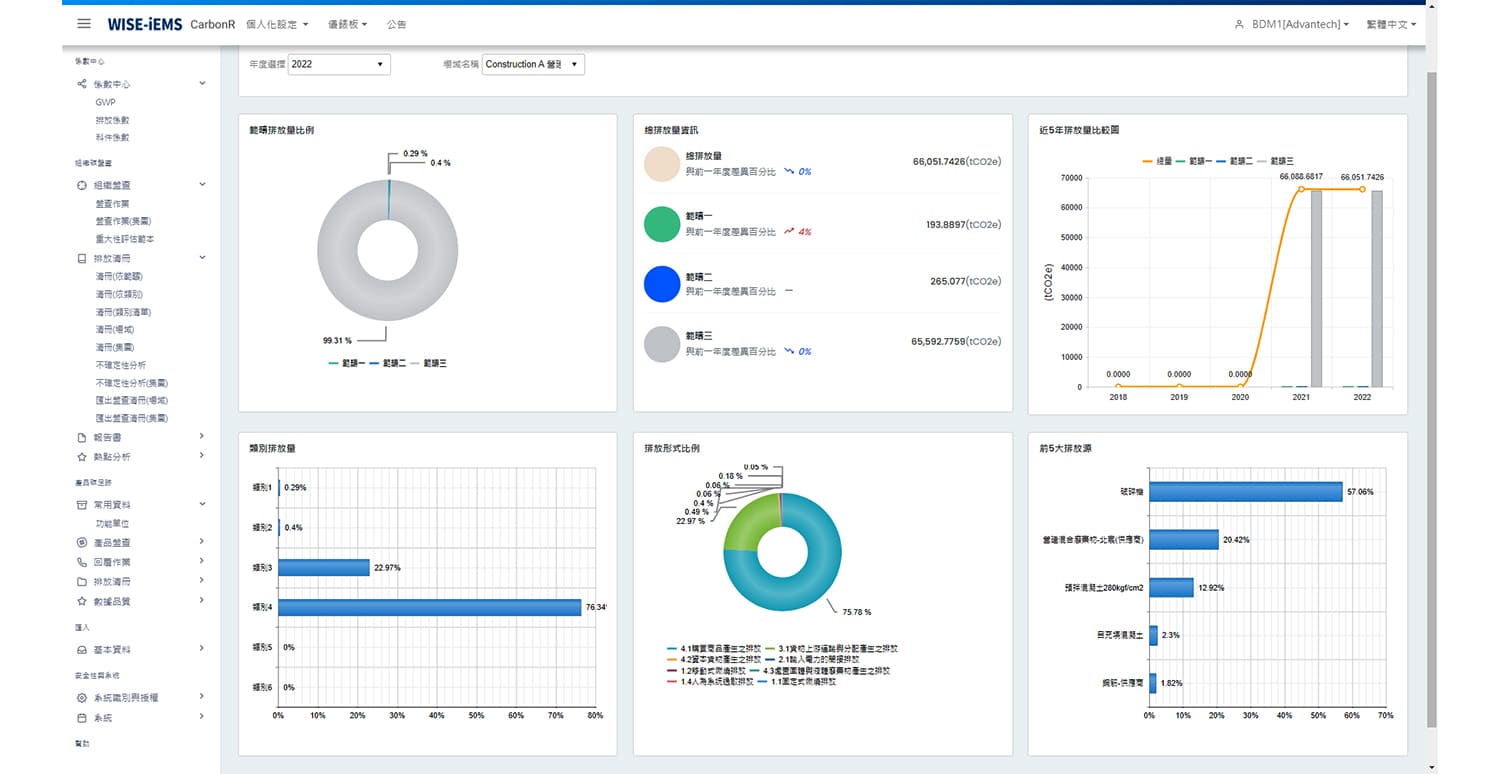The image size is (1500, 774).
Task: Click the green 範疇一 color circle
Action: click(662, 225)
